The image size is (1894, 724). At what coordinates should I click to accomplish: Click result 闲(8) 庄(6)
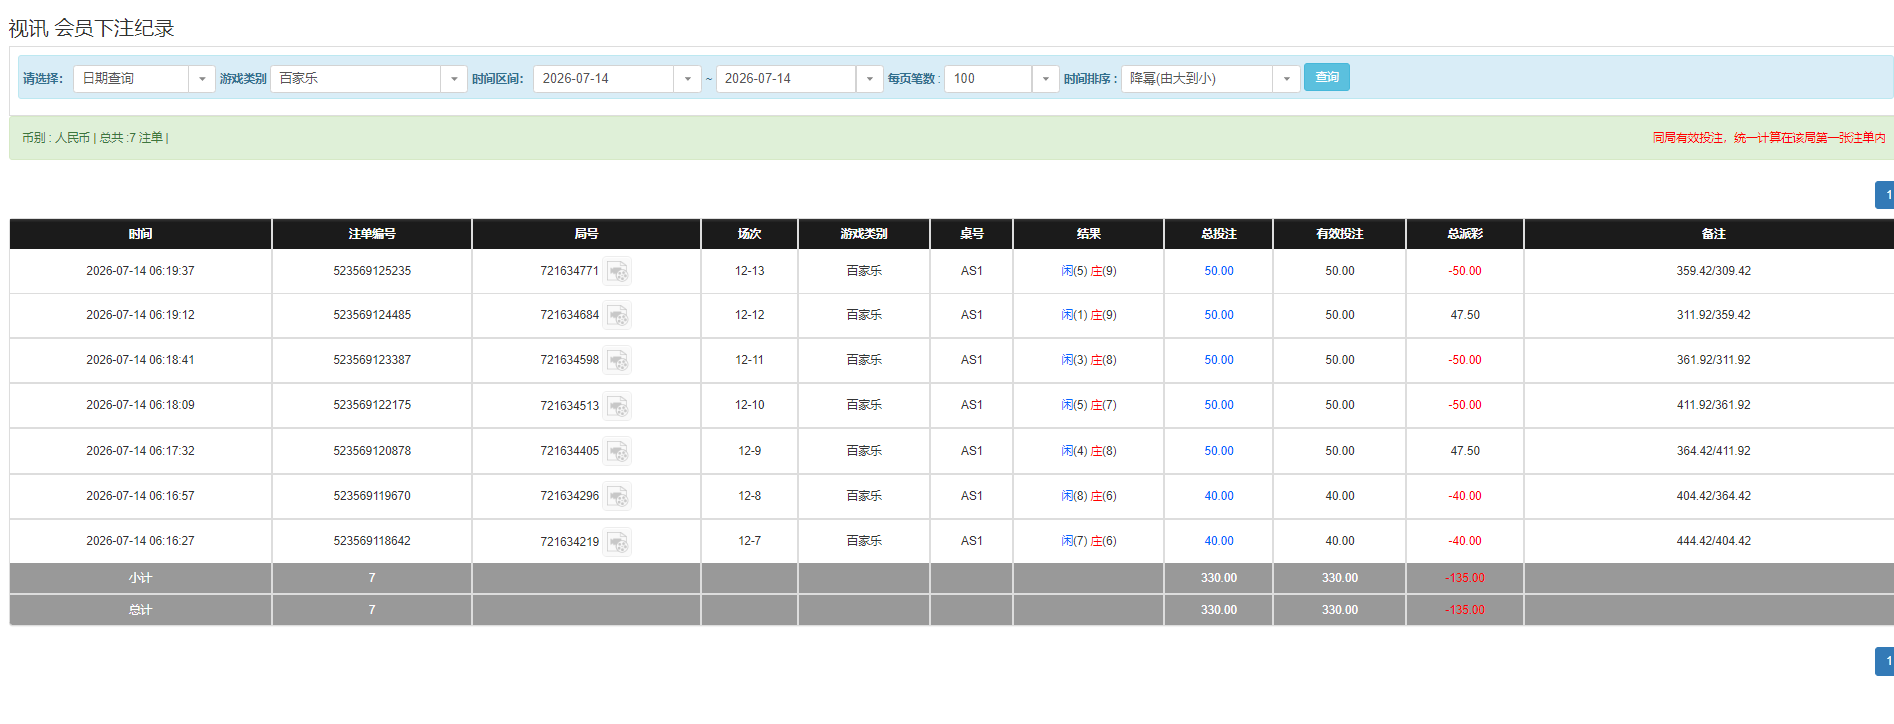click(x=1089, y=496)
